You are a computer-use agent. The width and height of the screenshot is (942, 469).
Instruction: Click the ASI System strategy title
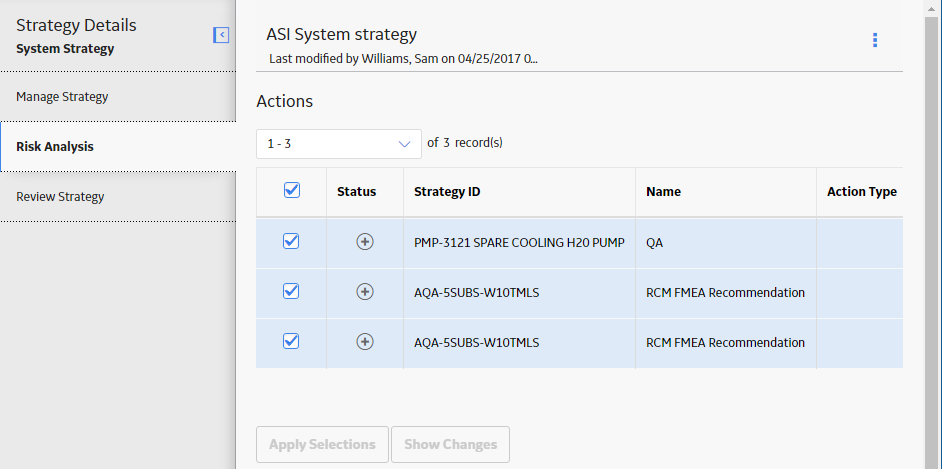click(341, 34)
